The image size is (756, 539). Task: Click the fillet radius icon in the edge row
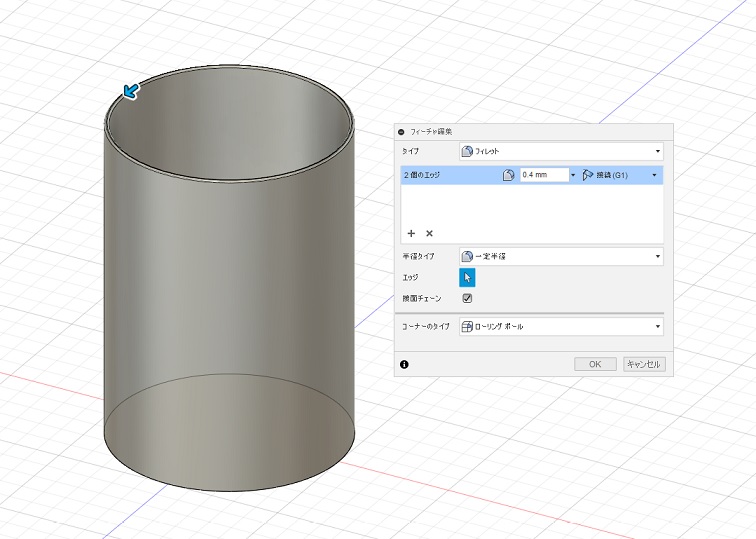(x=509, y=175)
